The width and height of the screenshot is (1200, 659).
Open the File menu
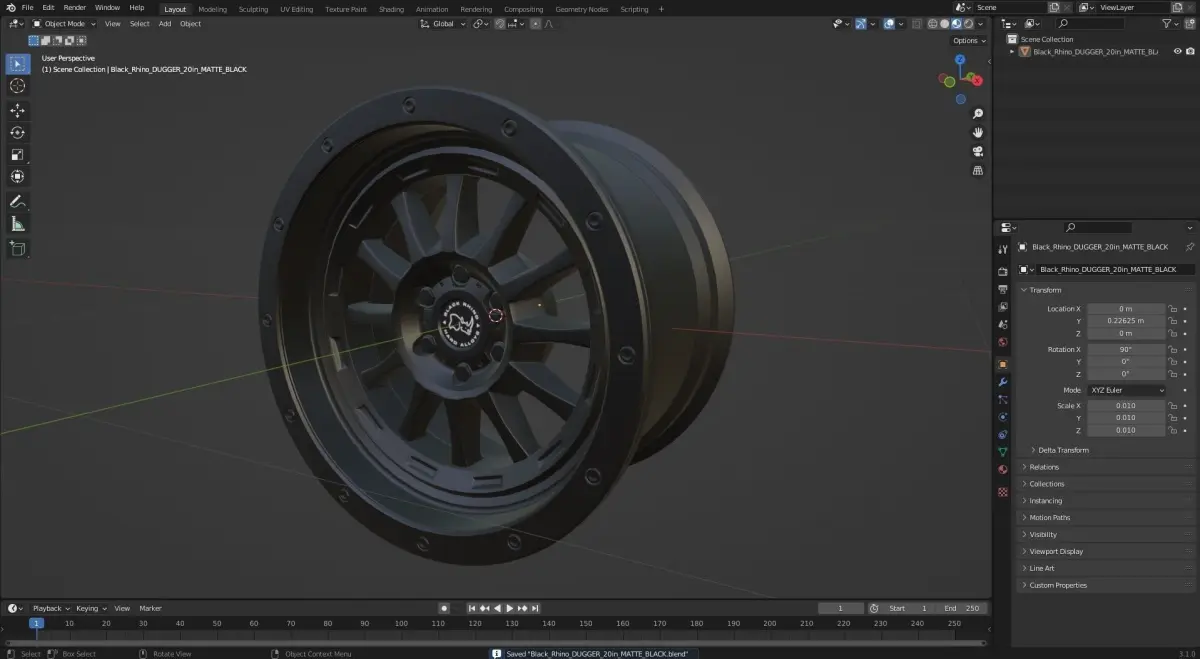27,7
